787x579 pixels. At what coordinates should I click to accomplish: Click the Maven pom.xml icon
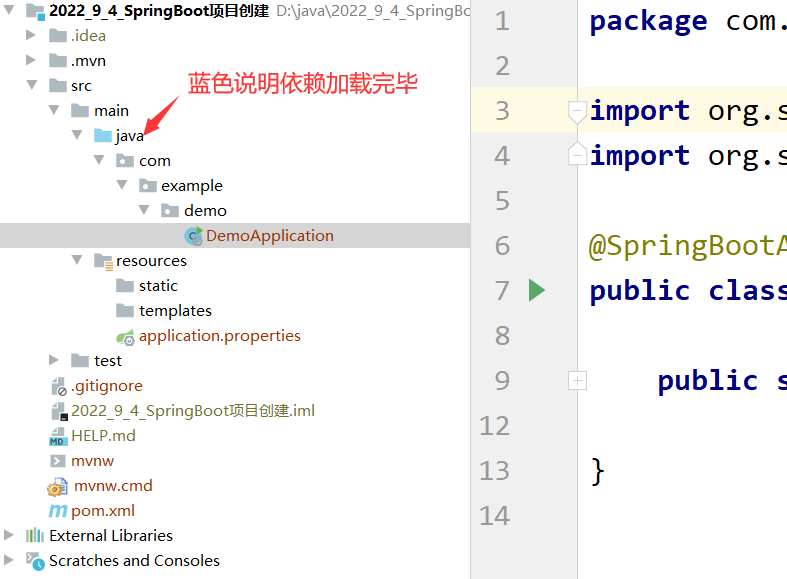pyautogui.click(x=58, y=511)
